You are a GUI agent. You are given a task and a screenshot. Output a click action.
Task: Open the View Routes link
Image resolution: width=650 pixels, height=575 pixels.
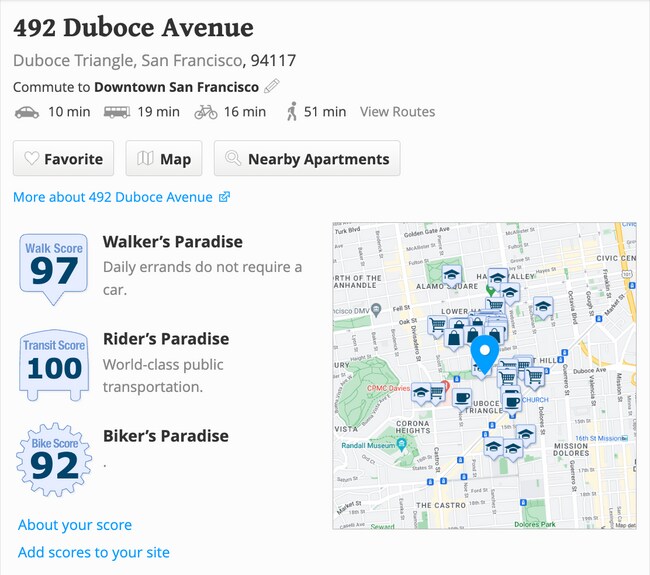[x=397, y=112]
